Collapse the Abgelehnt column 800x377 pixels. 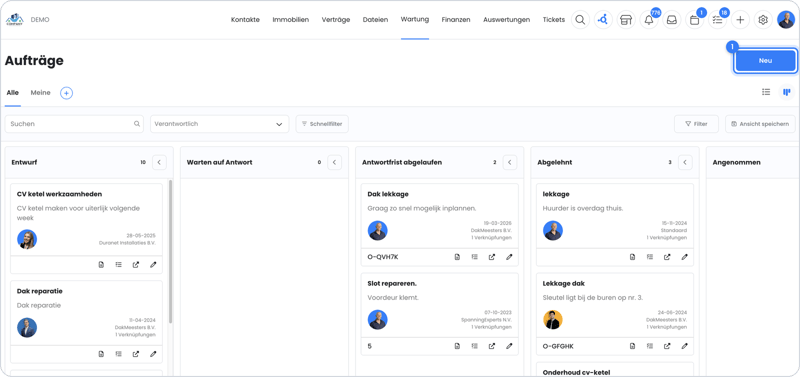[x=685, y=162]
